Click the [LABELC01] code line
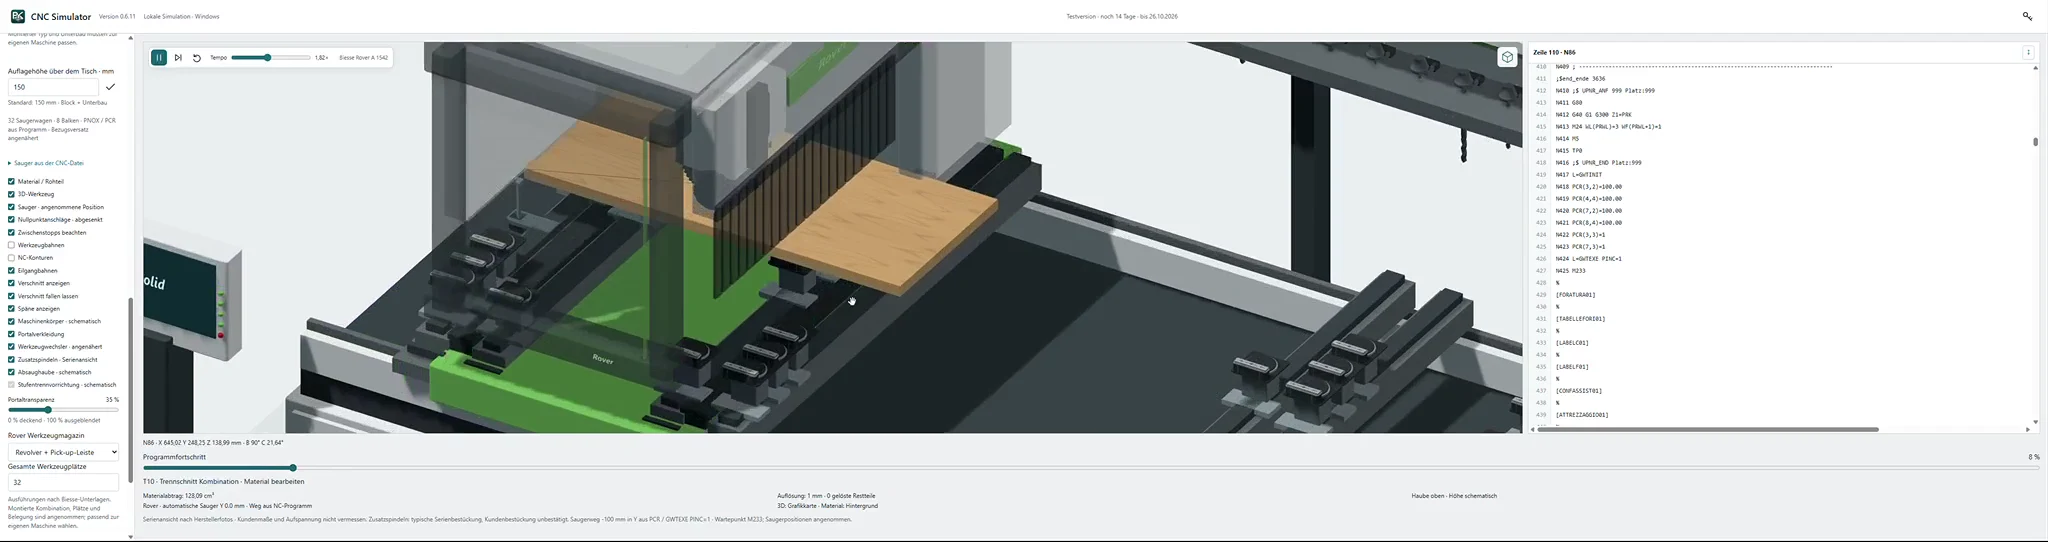This screenshot has width=2048, height=542. tap(1571, 343)
